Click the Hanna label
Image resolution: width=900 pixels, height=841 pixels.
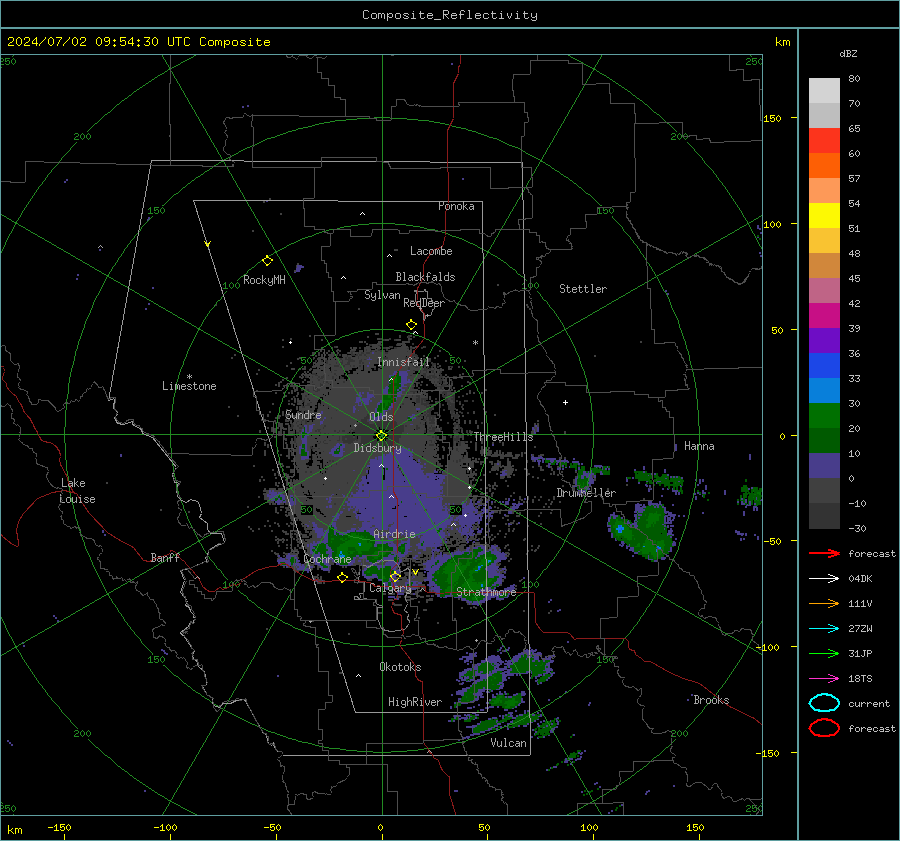699,446
